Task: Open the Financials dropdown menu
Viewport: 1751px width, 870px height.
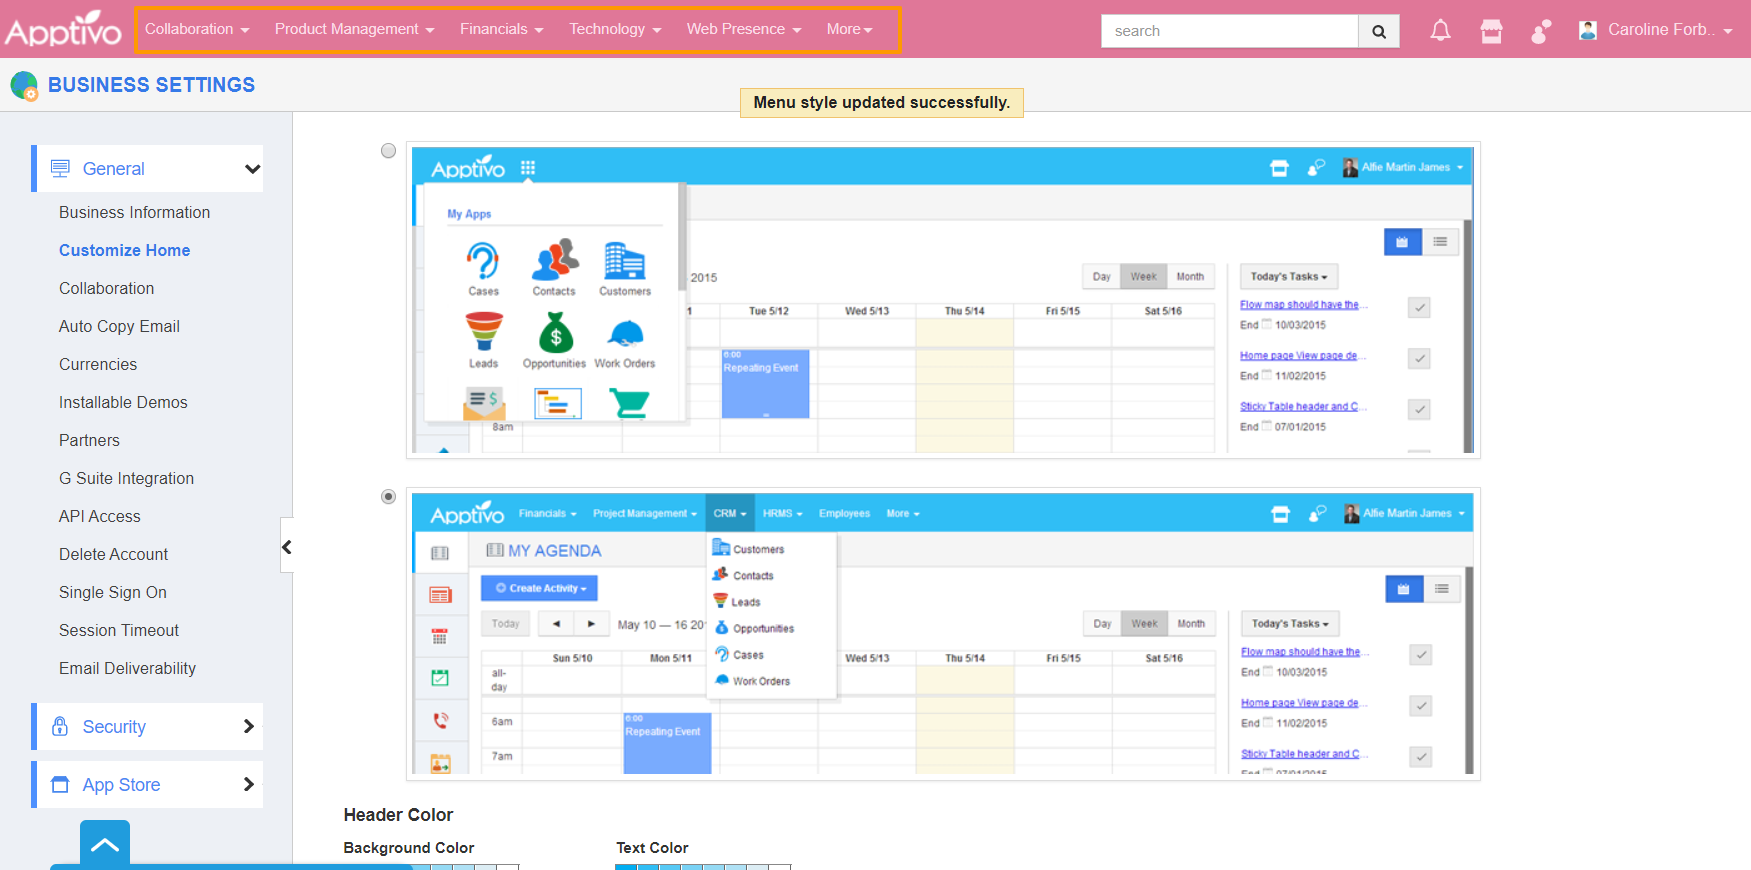Action: click(x=501, y=29)
